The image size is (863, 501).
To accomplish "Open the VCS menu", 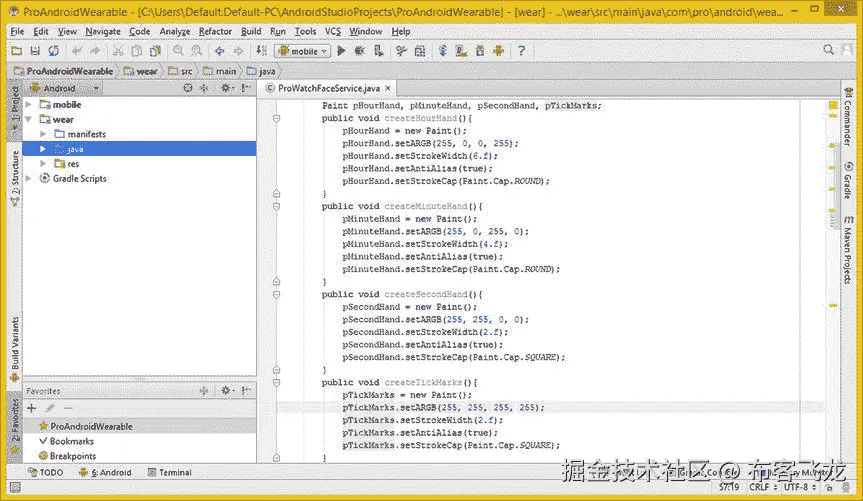I will click(332, 31).
